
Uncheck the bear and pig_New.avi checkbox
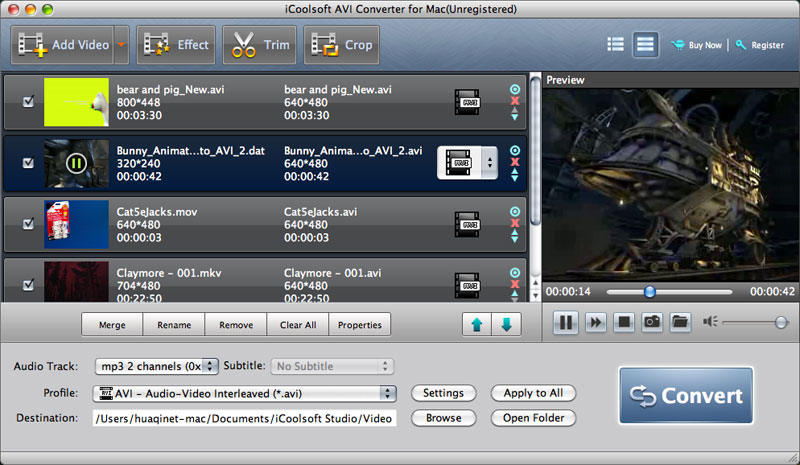(28, 101)
